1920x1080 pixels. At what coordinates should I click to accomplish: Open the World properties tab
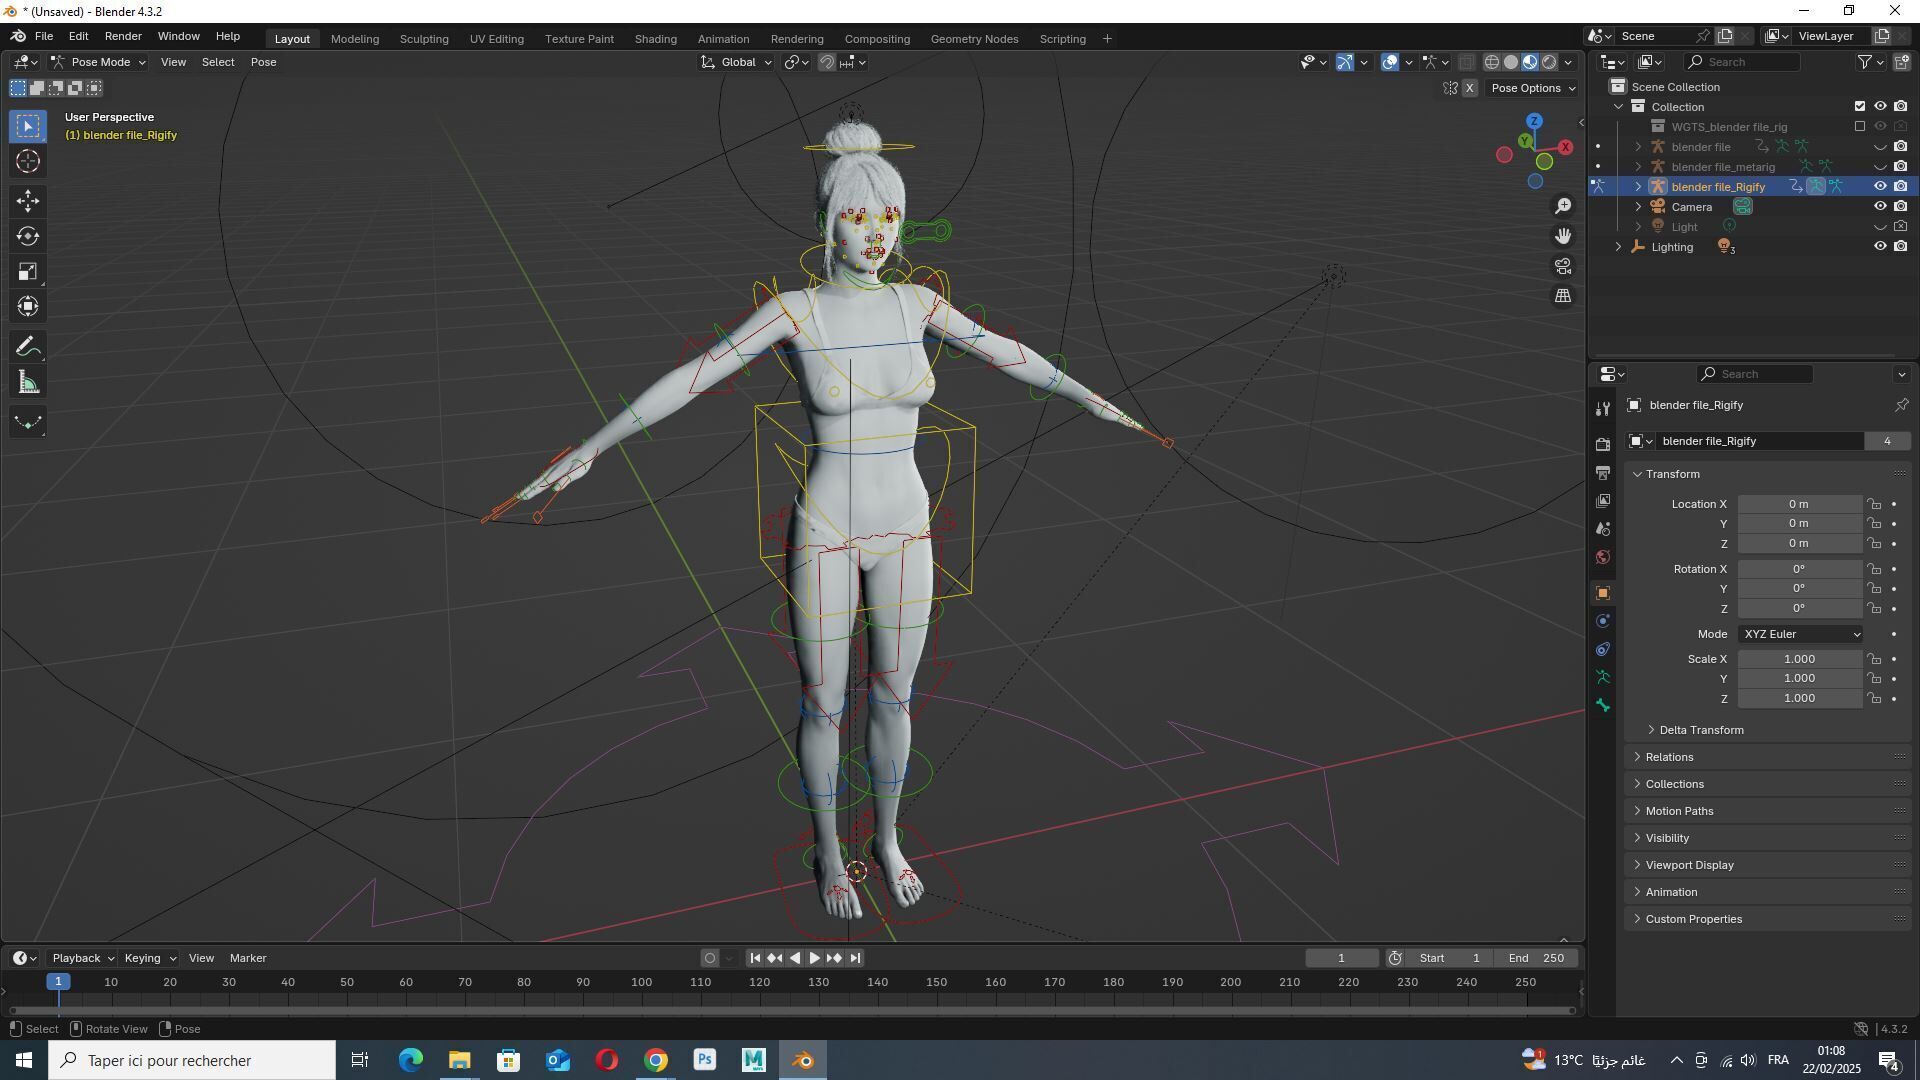pyautogui.click(x=1603, y=557)
